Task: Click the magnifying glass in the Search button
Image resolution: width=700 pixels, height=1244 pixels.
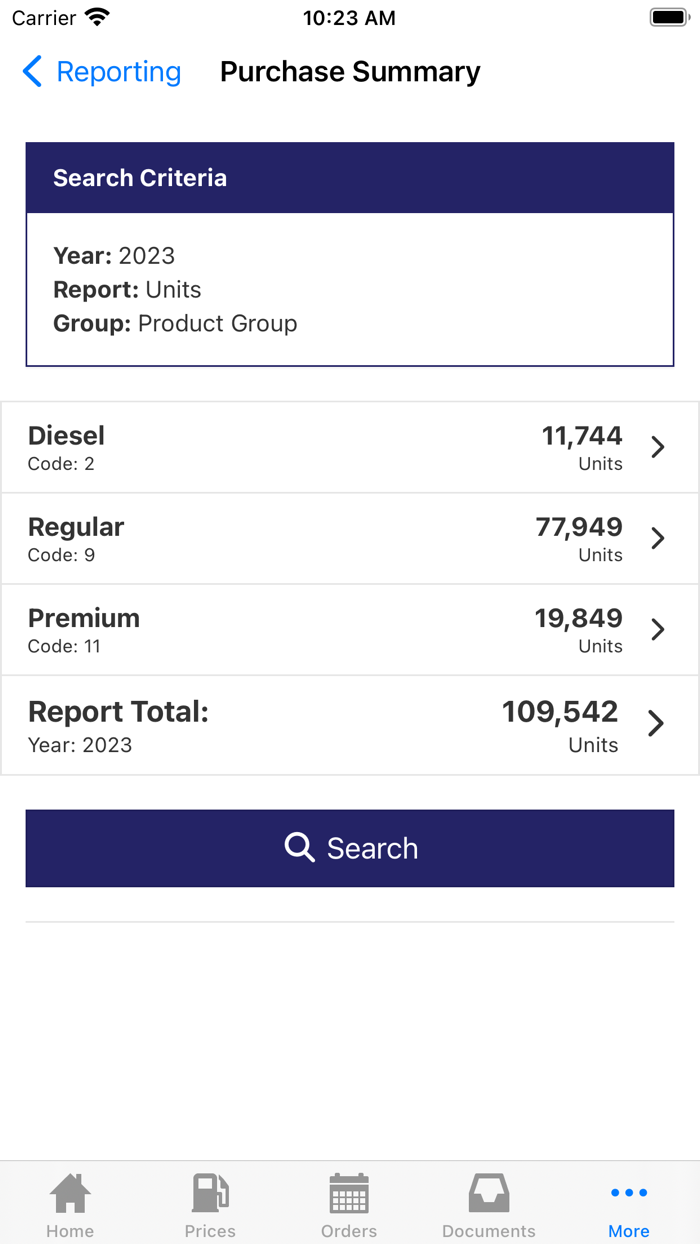Action: [x=299, y=848]
